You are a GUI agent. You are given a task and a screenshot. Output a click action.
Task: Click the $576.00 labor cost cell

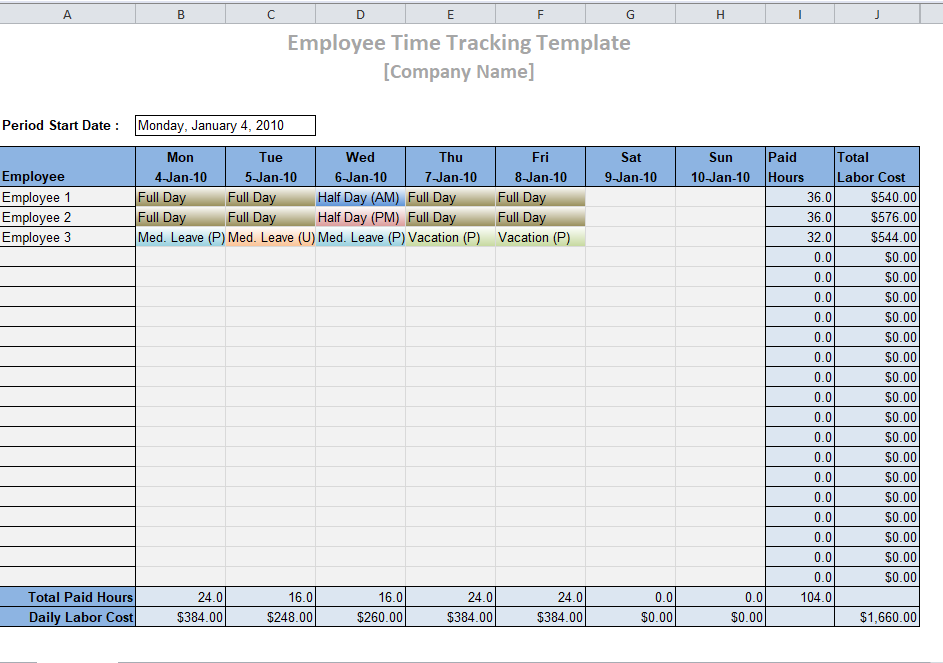[877, 218]
